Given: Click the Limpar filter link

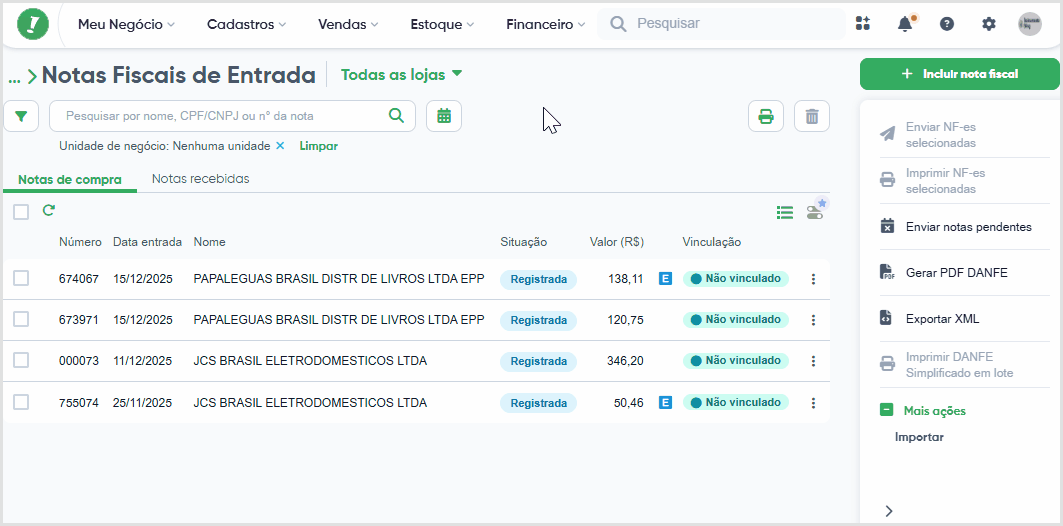Looking at the screenshot, I should pyautogui.click(x=319, y=146).
